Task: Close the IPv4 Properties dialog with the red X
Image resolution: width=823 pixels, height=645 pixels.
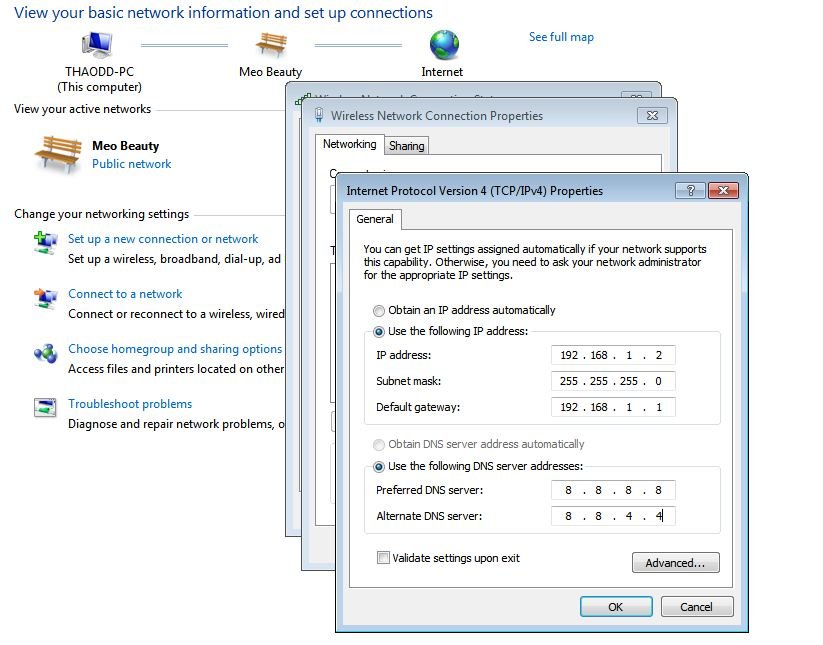Action: tap(723, 191)
